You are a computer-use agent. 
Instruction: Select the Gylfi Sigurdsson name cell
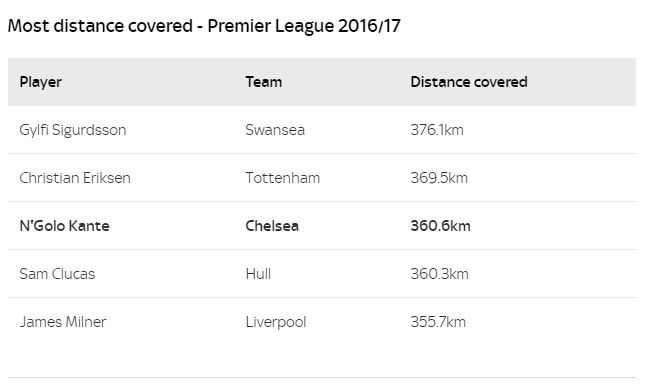point(73,130)
